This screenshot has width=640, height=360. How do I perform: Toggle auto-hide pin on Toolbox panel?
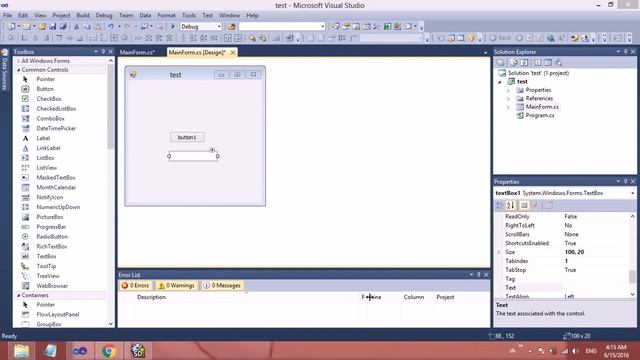click(x=103, y=52)
